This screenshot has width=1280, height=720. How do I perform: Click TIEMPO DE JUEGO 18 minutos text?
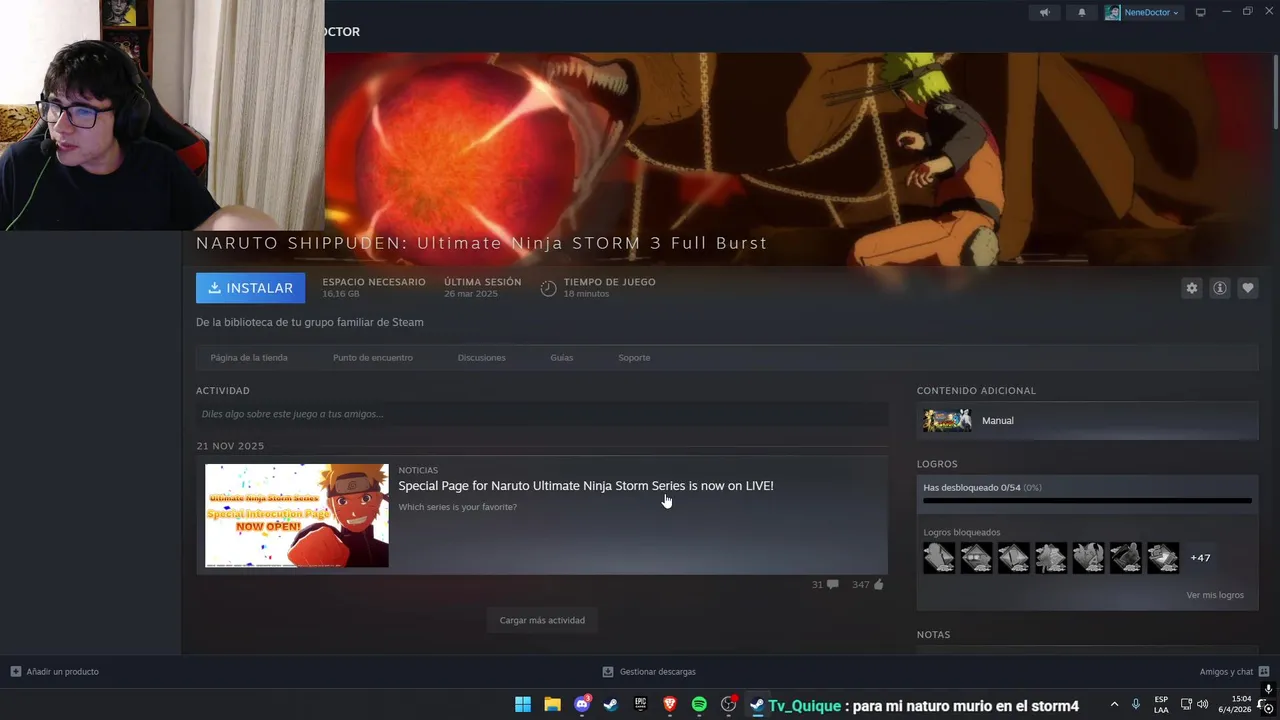point(609,288)
